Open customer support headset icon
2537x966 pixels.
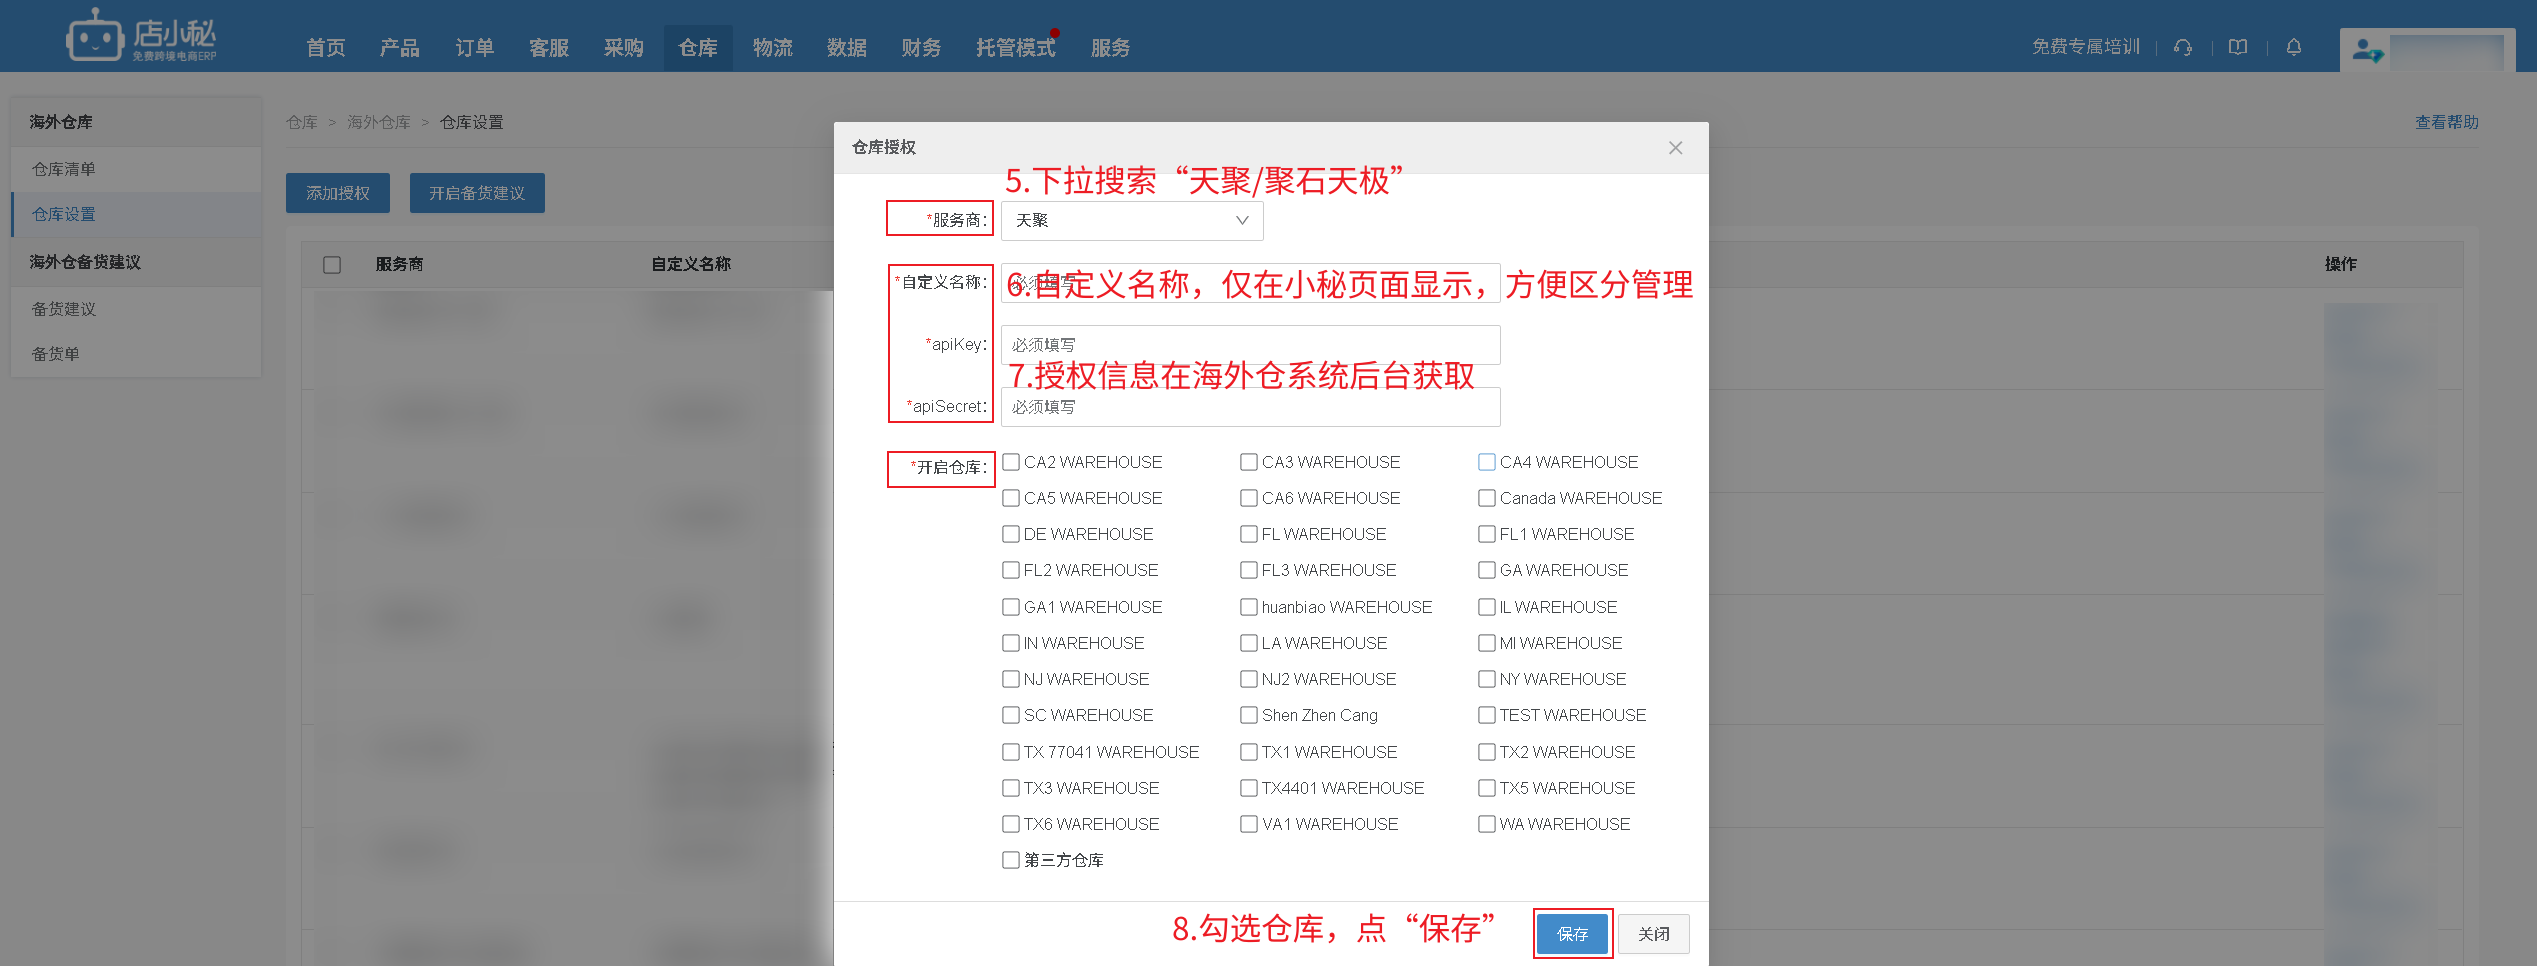point(2183,47)
